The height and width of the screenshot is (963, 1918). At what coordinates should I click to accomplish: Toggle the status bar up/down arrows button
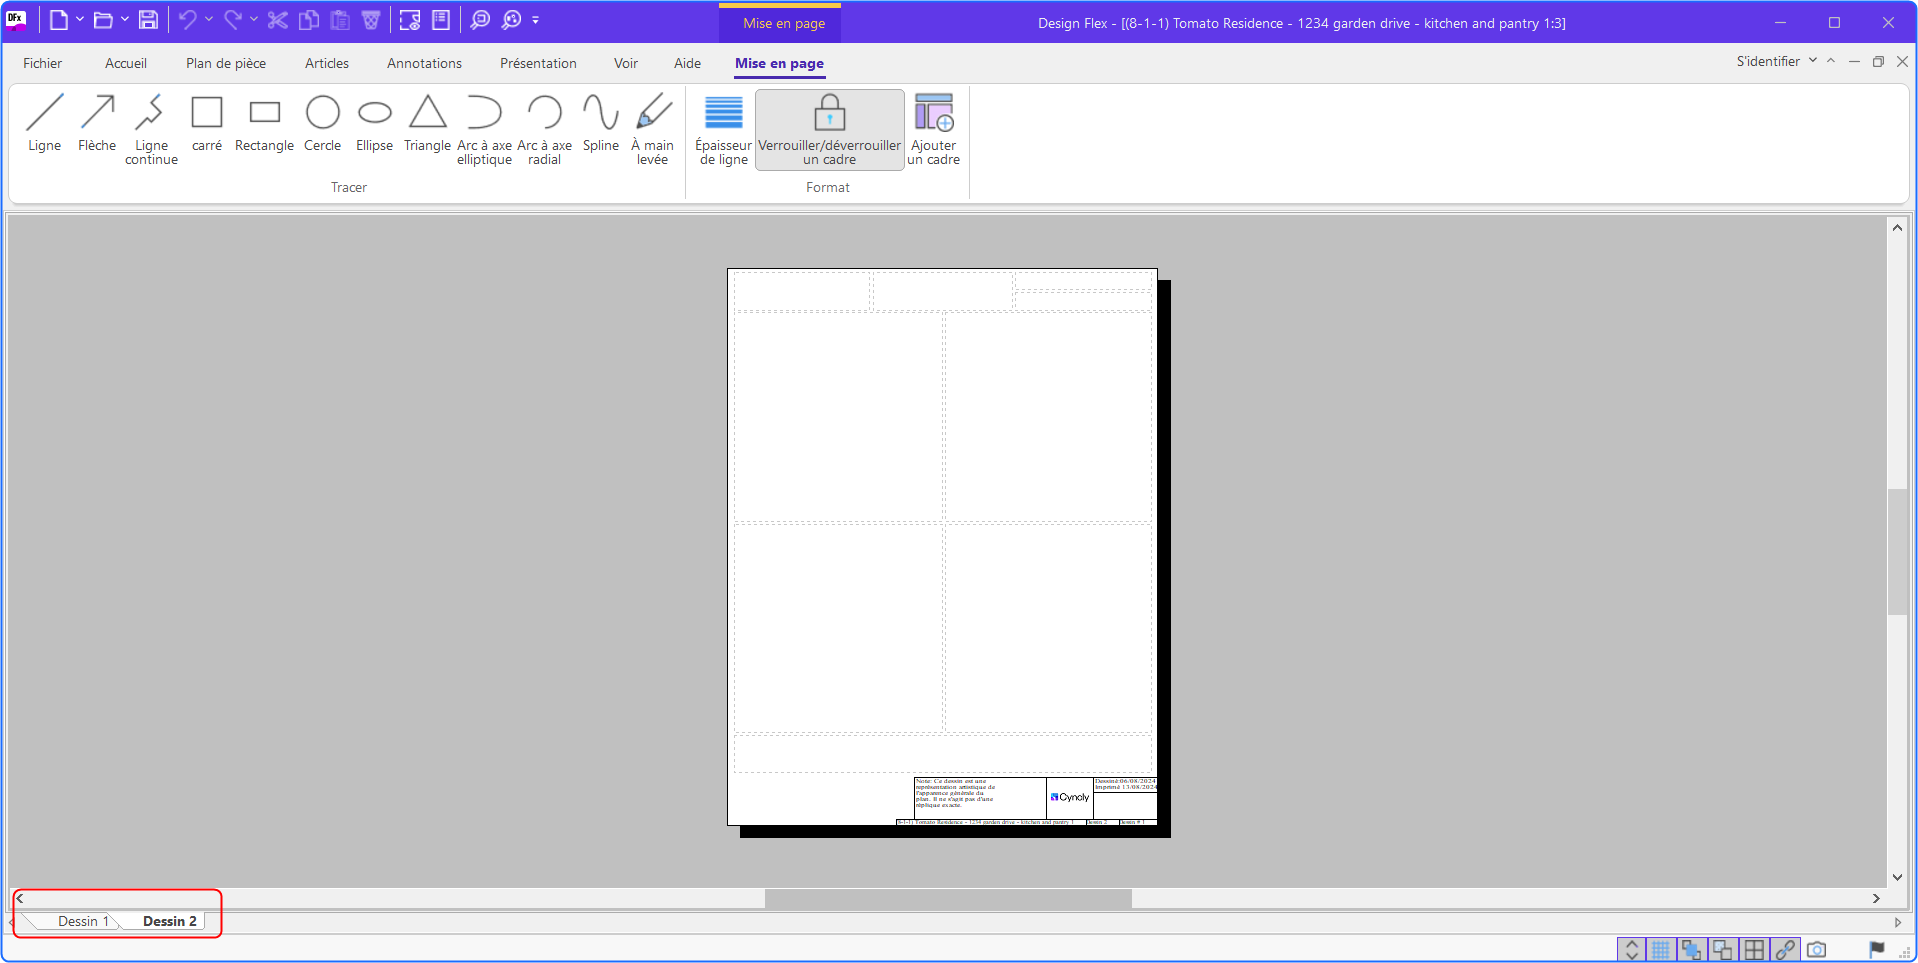click(1631, 949)
